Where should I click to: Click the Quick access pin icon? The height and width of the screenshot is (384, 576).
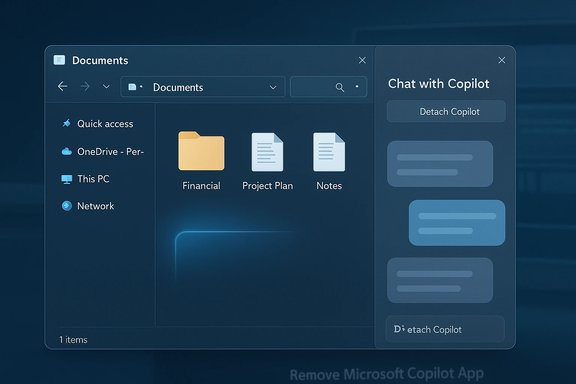click(66, 123)
